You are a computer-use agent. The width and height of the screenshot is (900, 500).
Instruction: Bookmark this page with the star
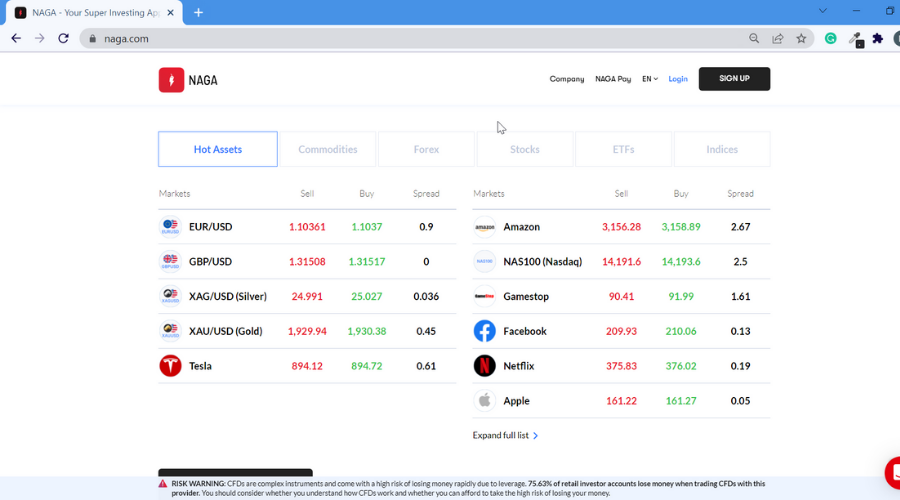coord(801,38)
